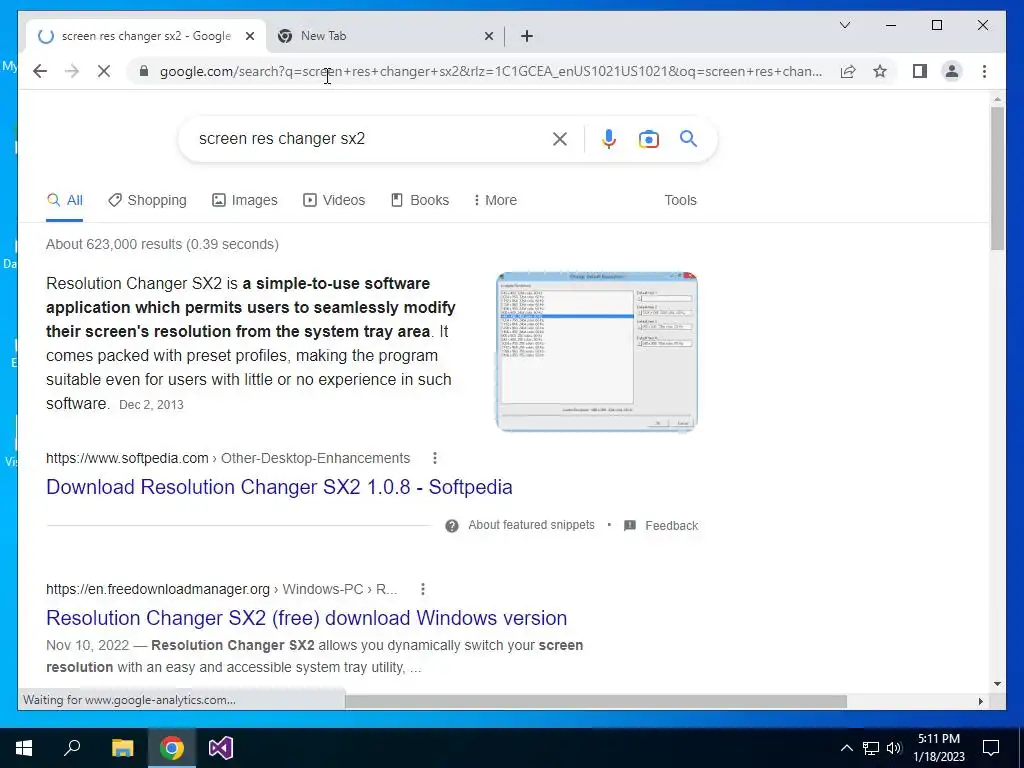Click the scroll right arrow
Image resolution: width=1024 pixels, height=768 pixels.
pos(980,701)
